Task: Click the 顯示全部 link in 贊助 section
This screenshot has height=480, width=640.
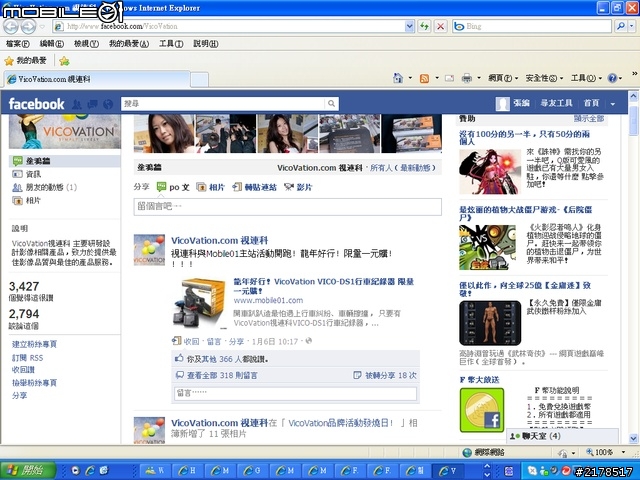Action: tap(589, 118)
